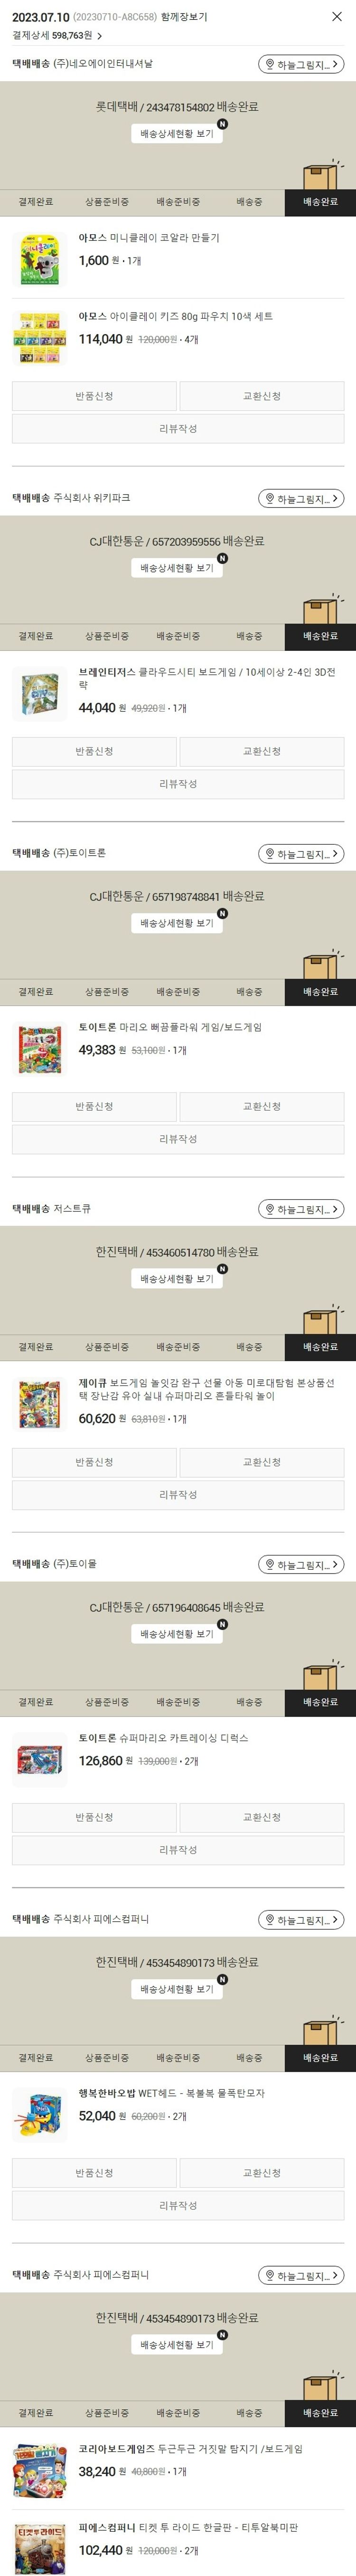Click delivery box icon on 토이트론 shipment
The width and height of the screenshot is (356, 2576).
point(320,965)
